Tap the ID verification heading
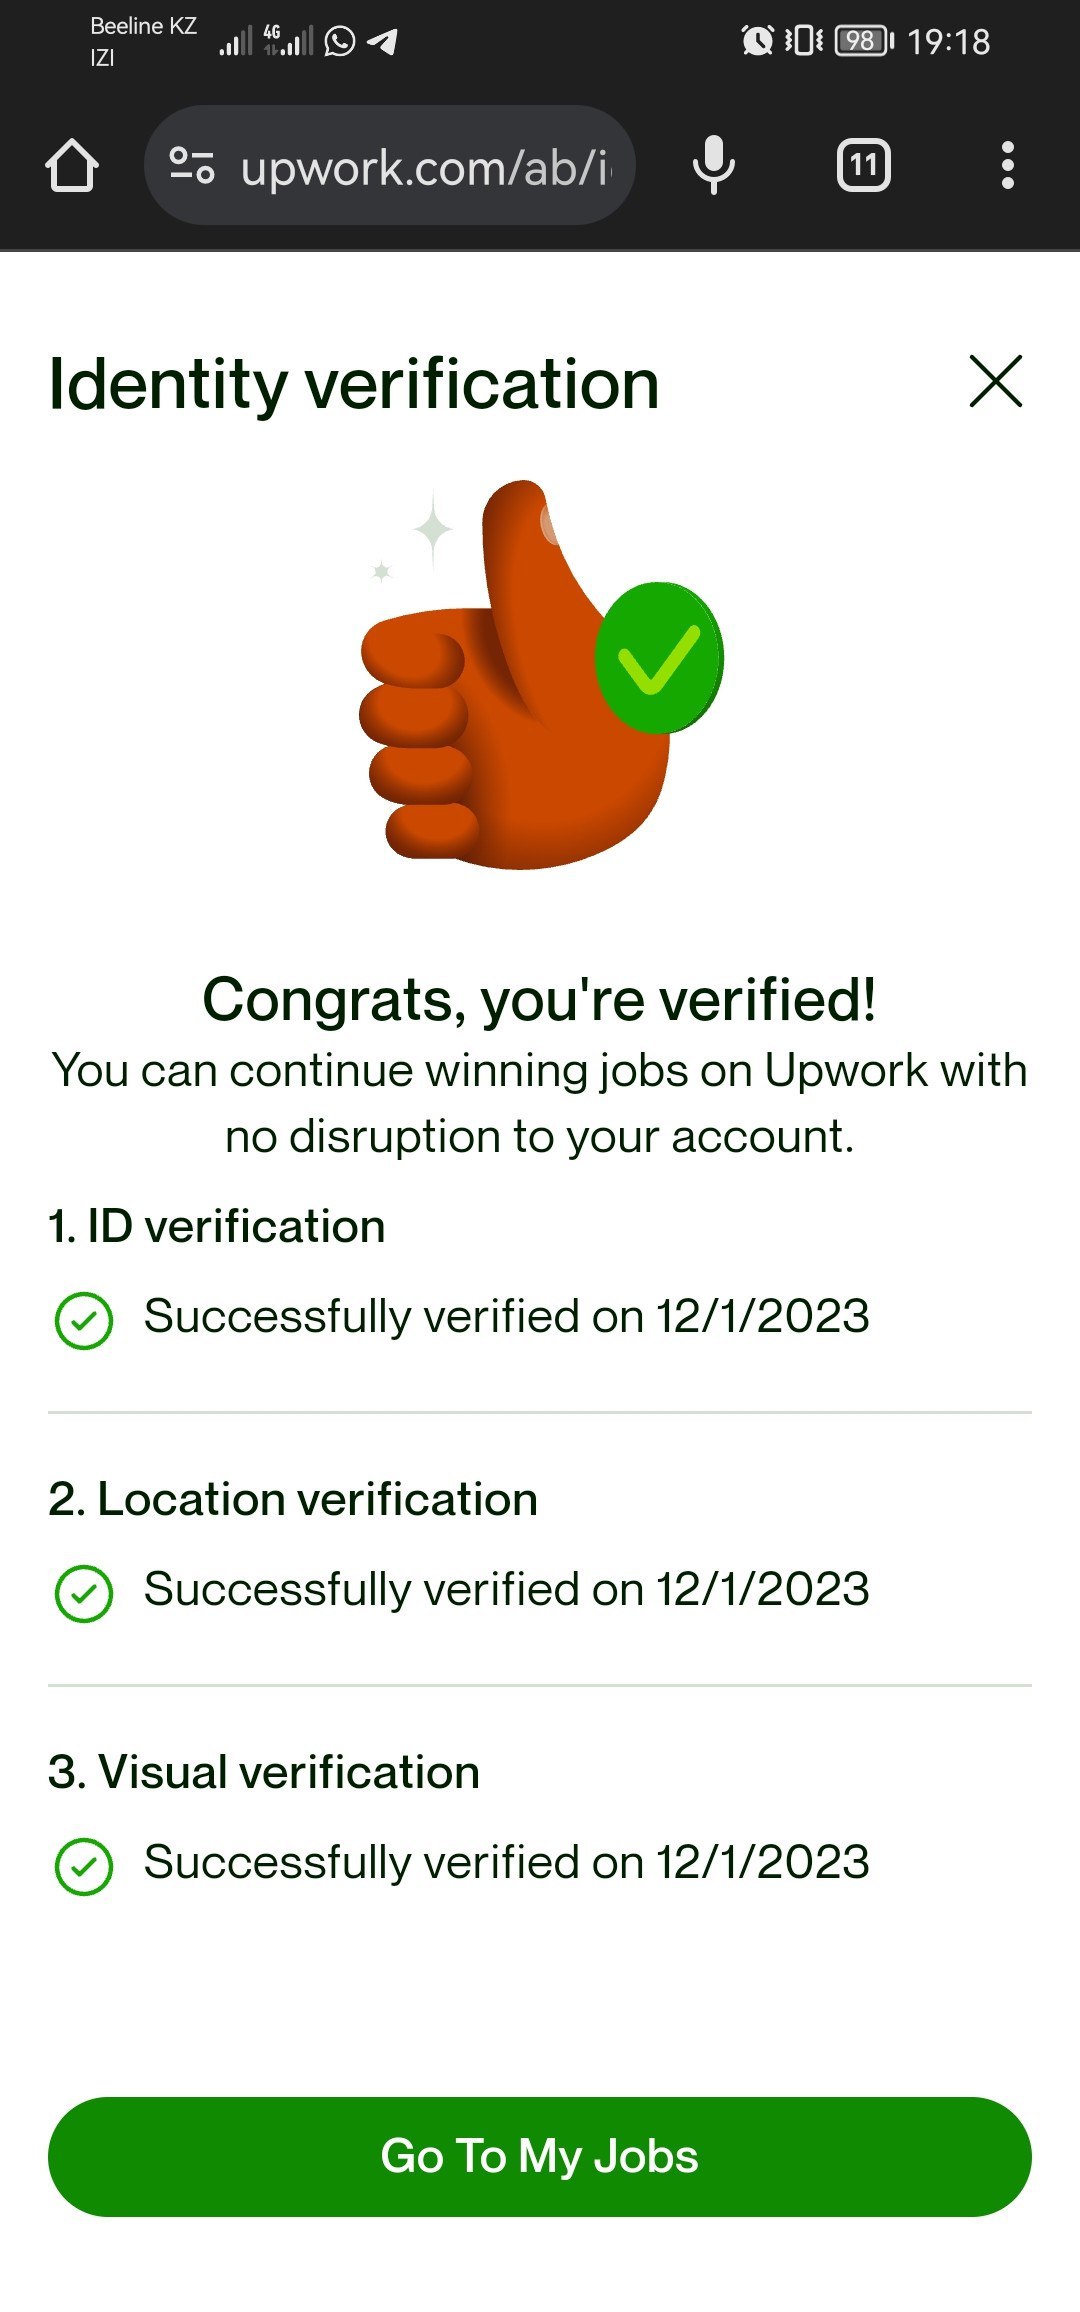 pos(217,1227)
